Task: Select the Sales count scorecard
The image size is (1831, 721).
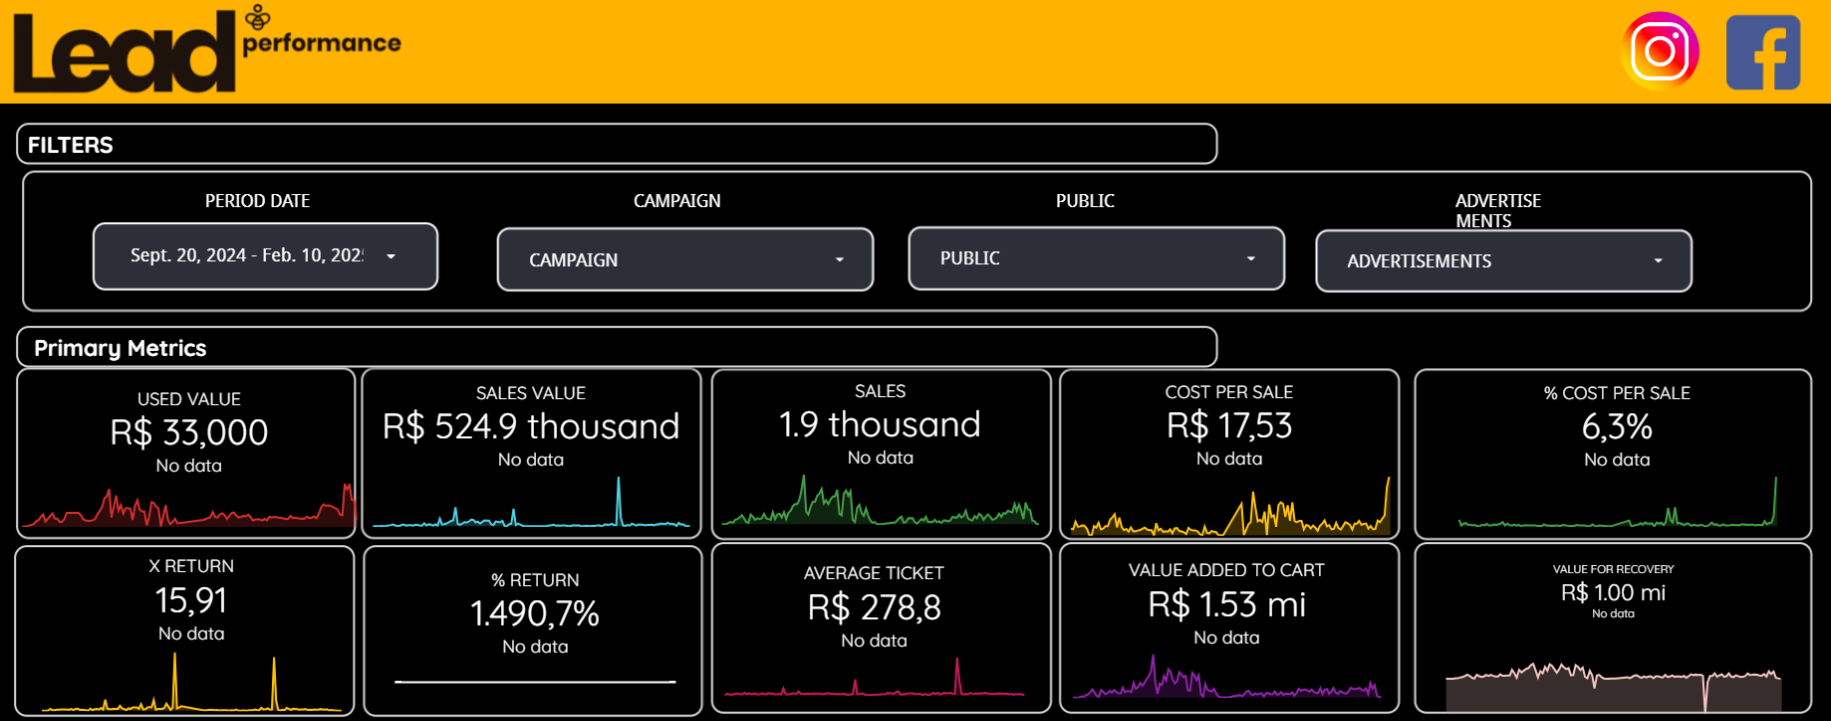Action: [x=880, y=425]
